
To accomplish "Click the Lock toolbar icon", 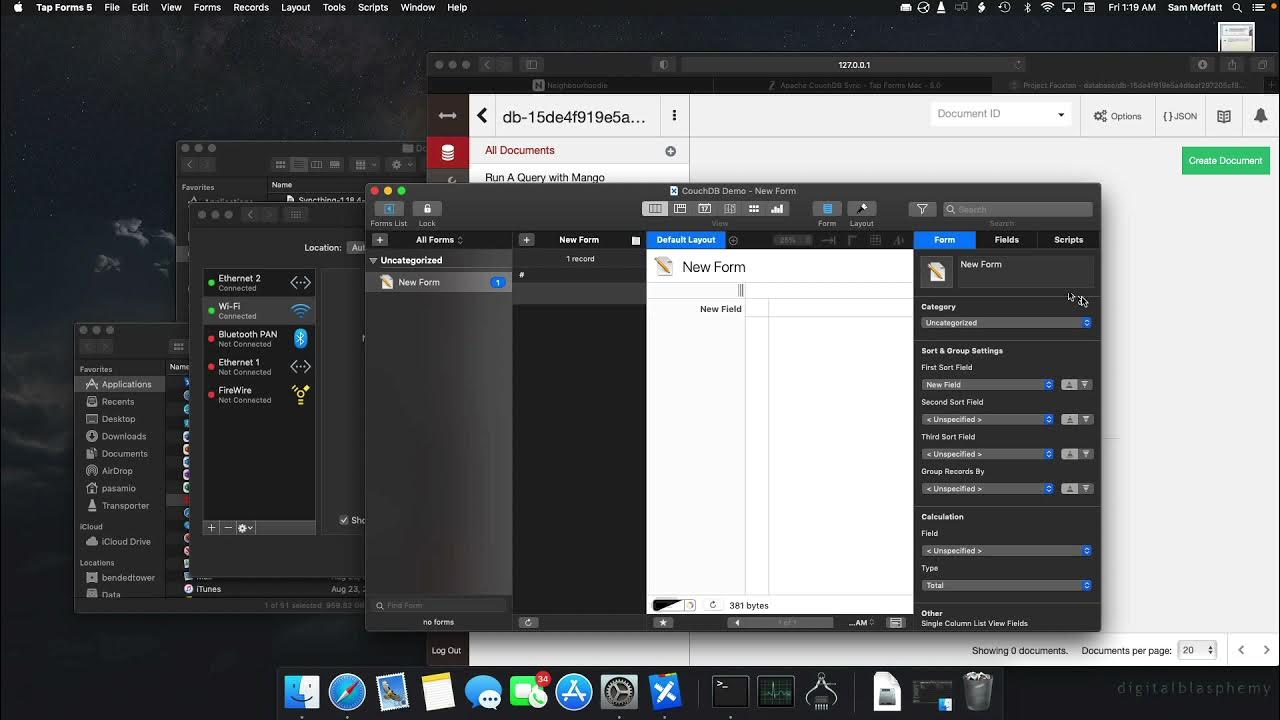I will (x=427, y=209).
